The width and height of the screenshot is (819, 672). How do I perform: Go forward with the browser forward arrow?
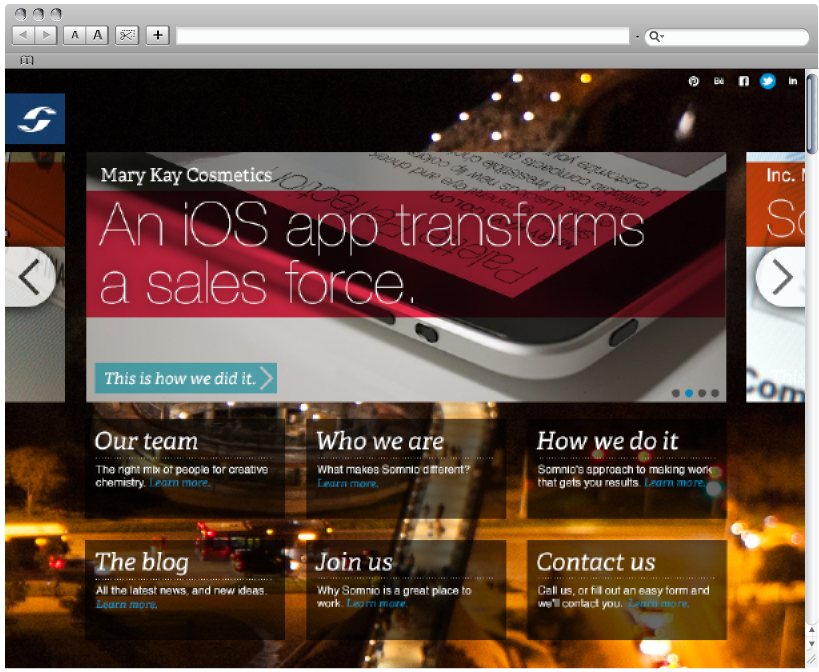tap(46, 36)
